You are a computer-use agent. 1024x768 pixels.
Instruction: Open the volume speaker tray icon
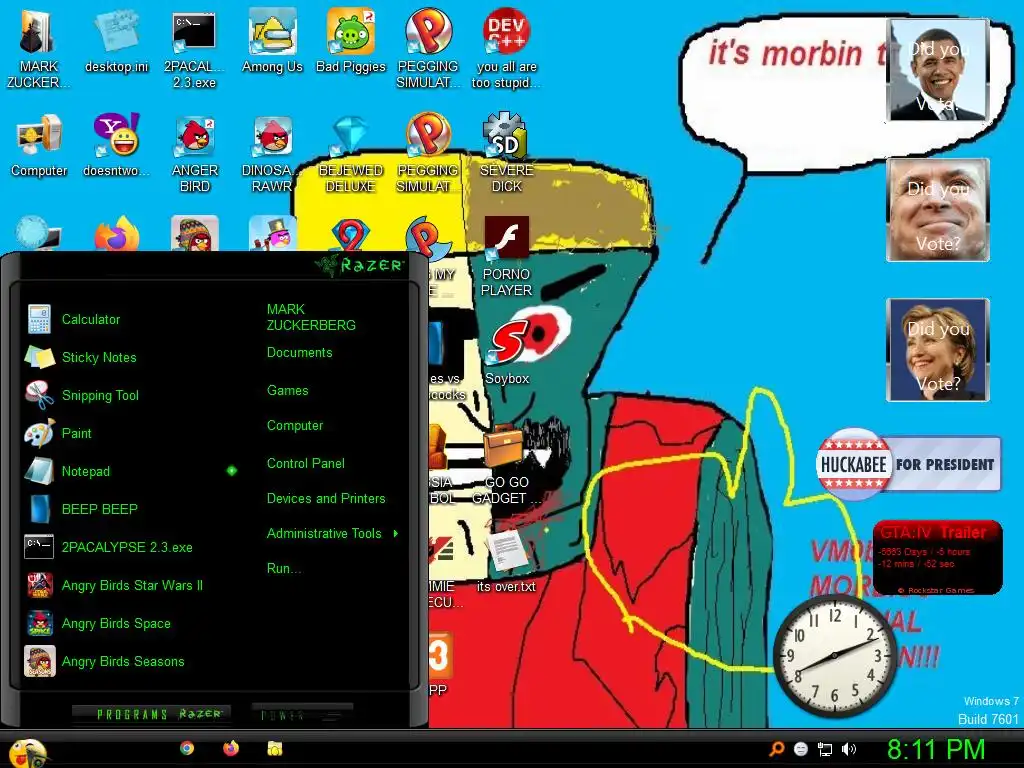tap(849, 749)
